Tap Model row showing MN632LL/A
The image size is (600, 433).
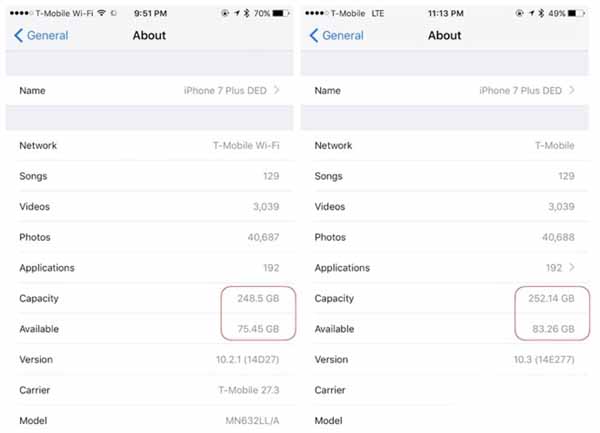click(150, 420)
